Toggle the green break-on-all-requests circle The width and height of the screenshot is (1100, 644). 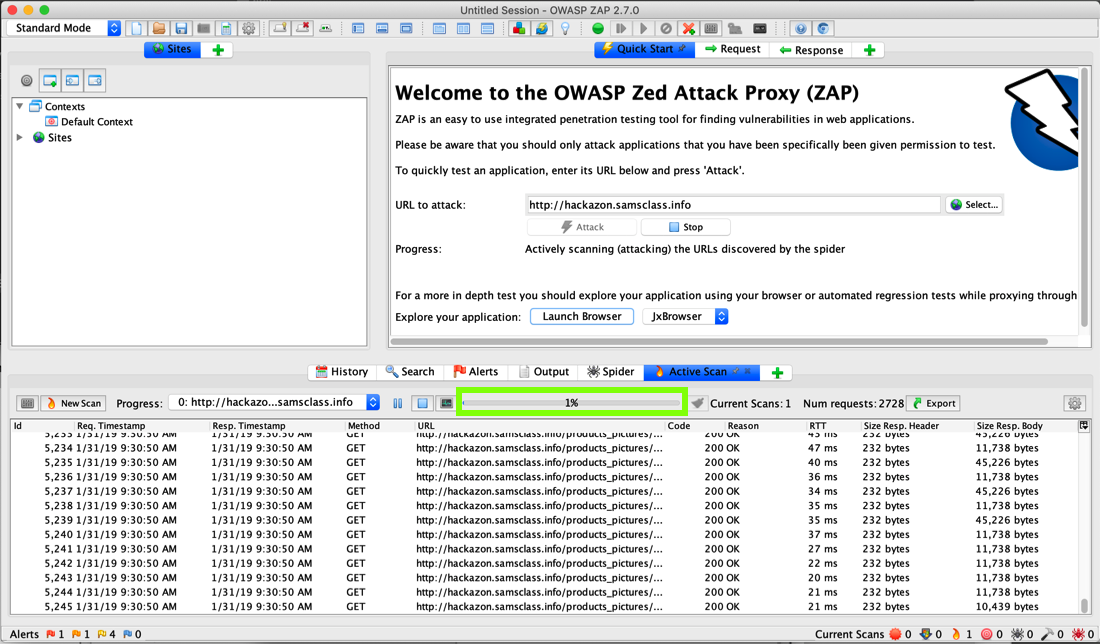pos(598,28)
